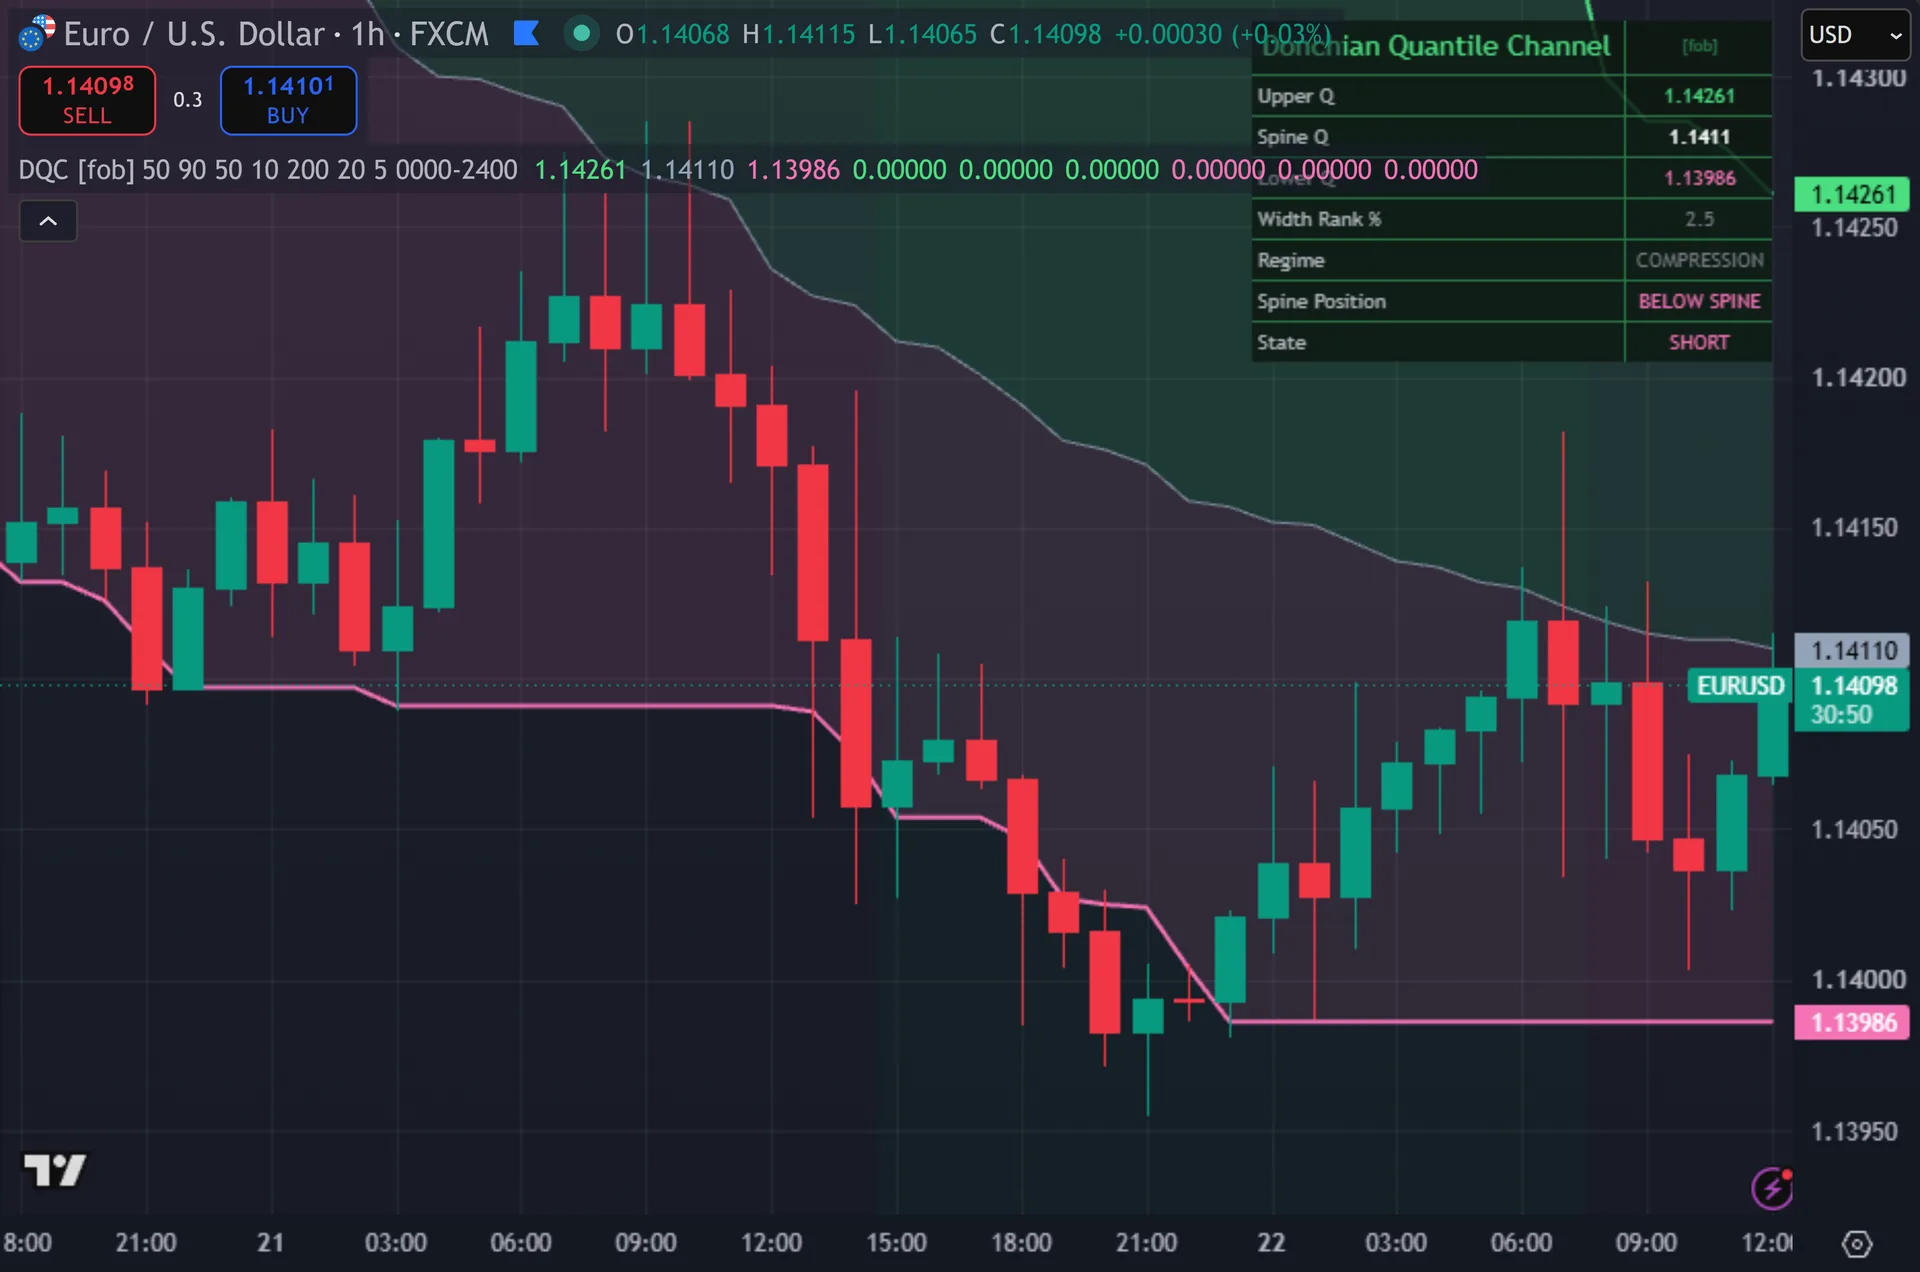
Task: Click the Width Rank % row label
Action: [1319, 219]
